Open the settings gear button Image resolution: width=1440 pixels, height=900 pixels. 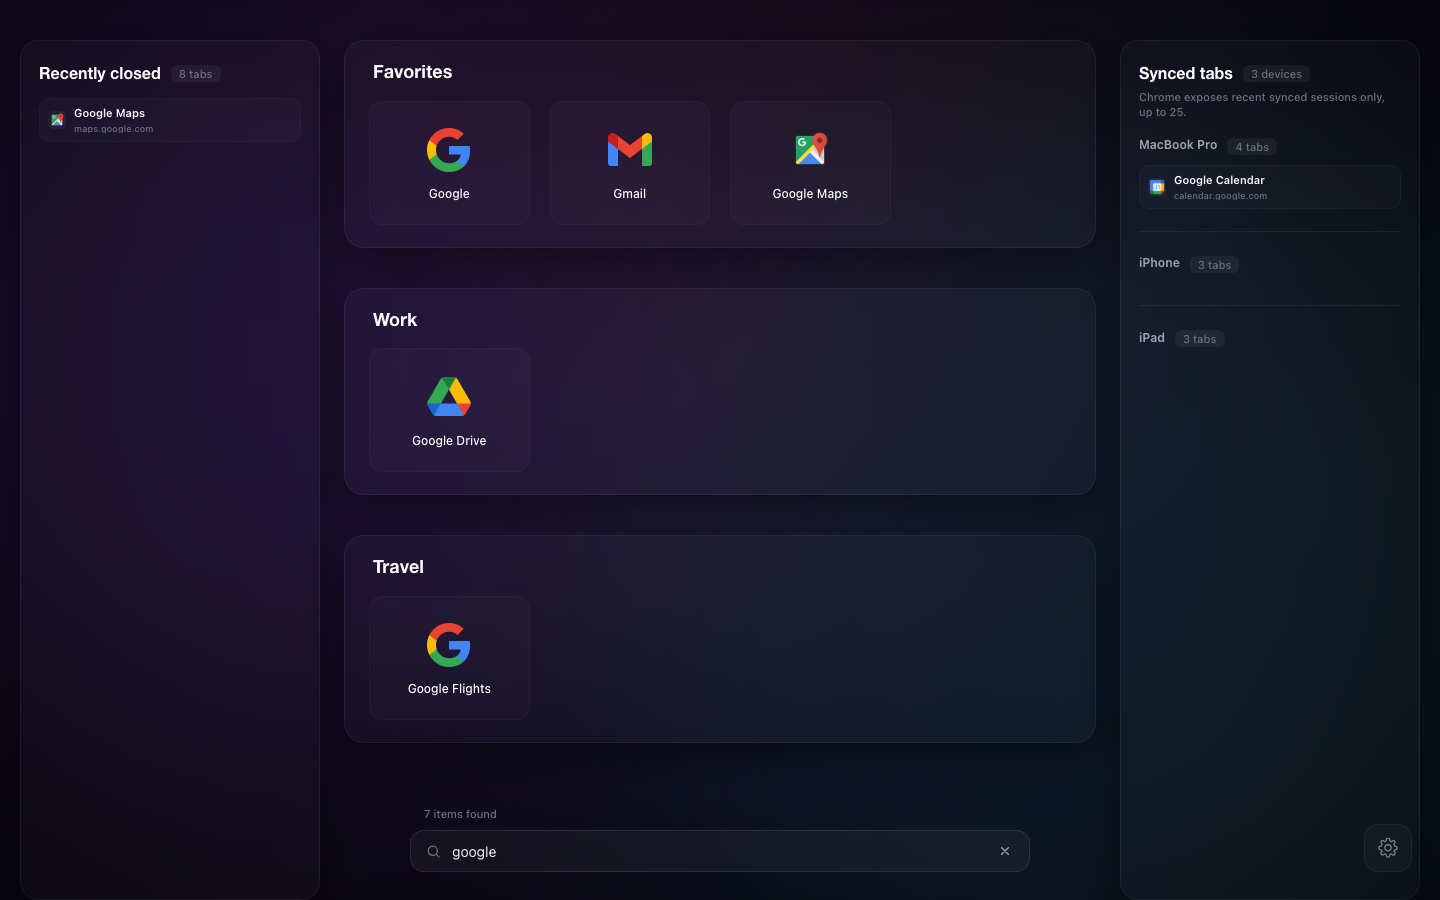(1388, 848)
